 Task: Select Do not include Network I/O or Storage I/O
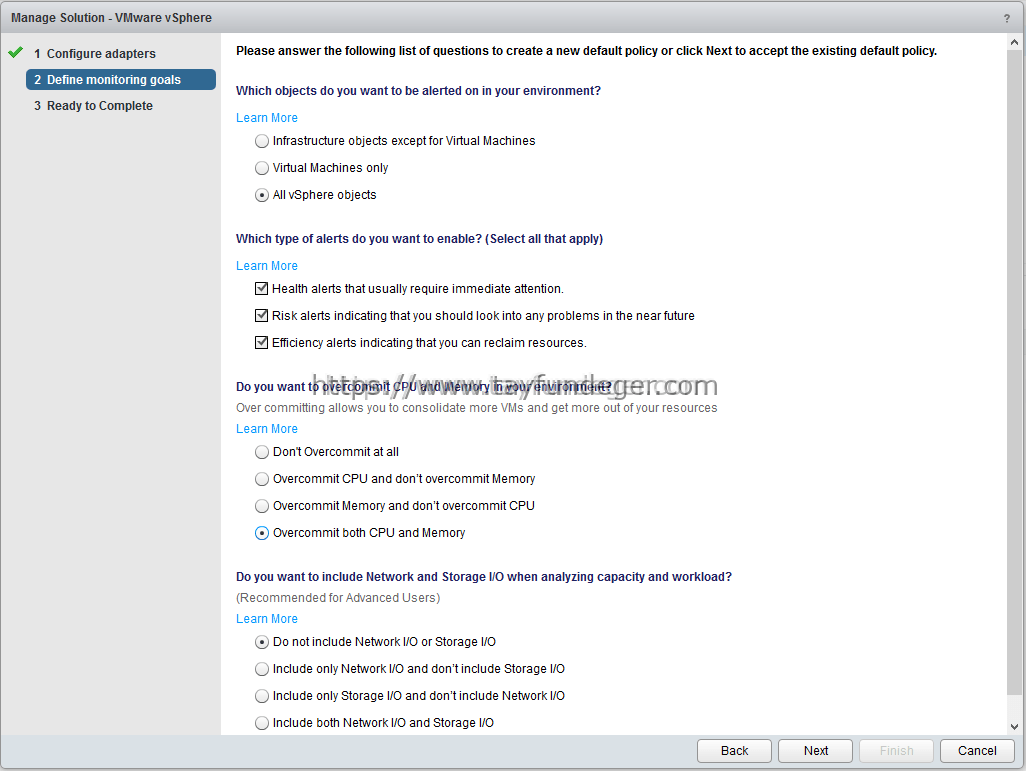(x=262, y=642)
